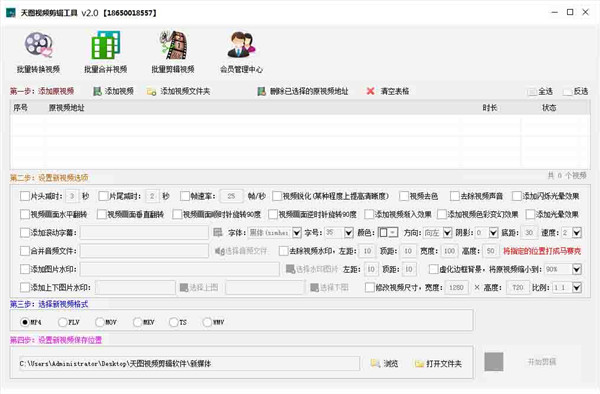Open the 字体 font dropdown
This screenshot has height=394, width=600.
[297, 233]
